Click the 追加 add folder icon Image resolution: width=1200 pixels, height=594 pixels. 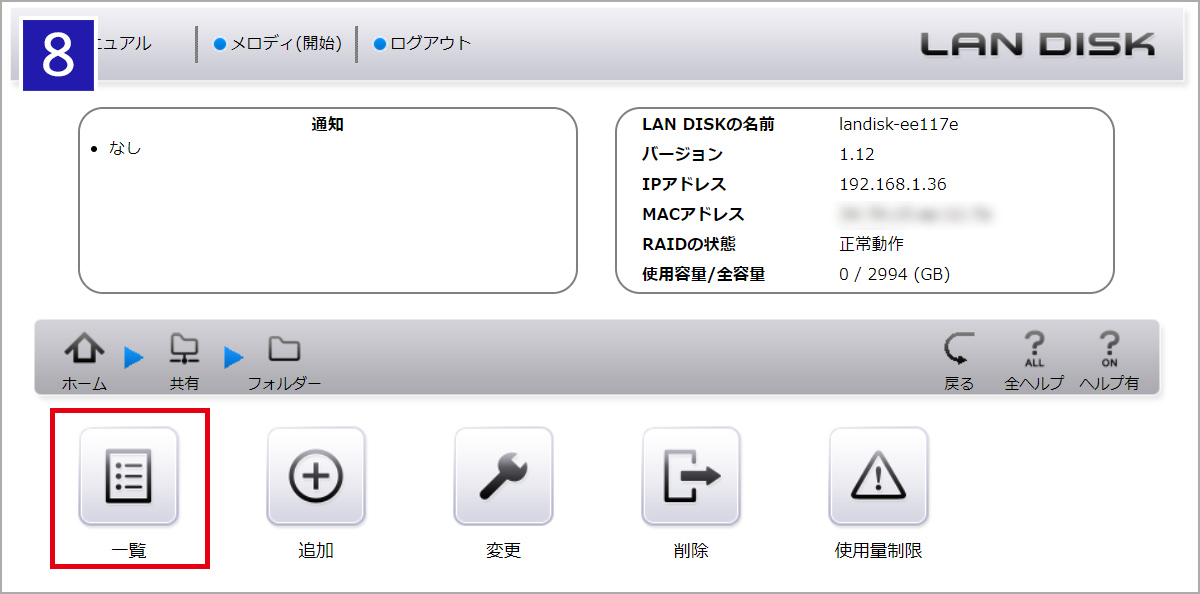coord(316,476)
